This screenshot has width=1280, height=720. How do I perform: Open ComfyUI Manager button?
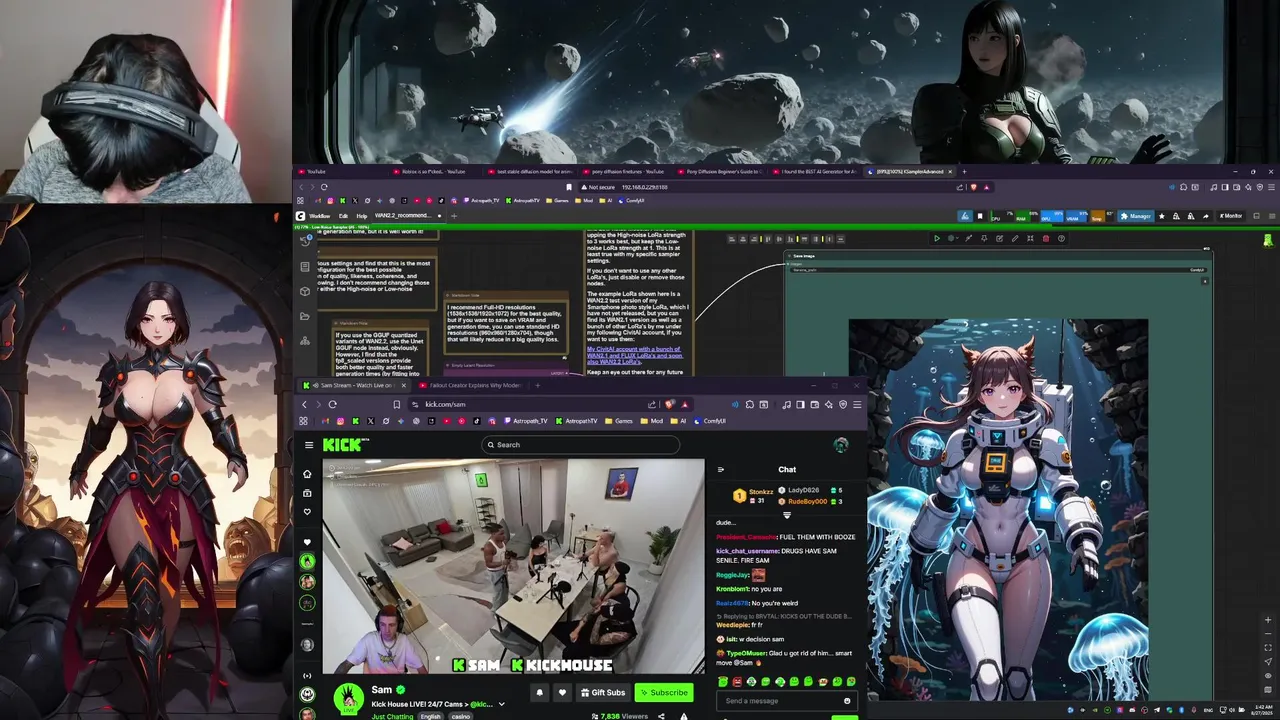tap(1136, 216)
